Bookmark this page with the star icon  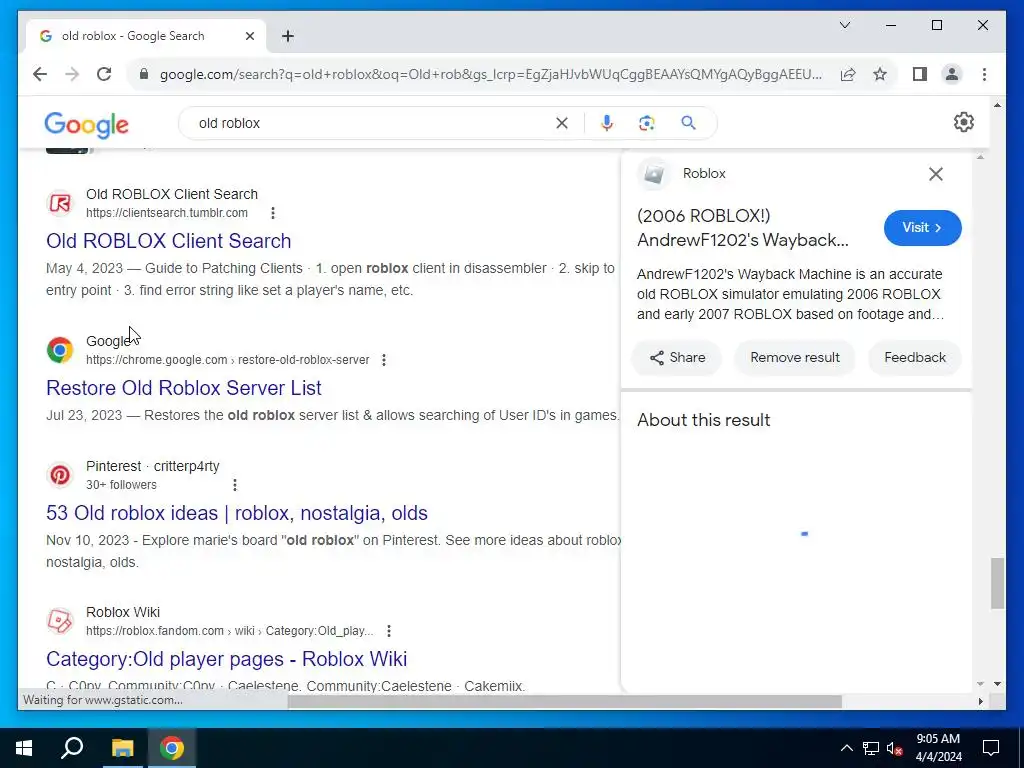[x=880, y=74]
